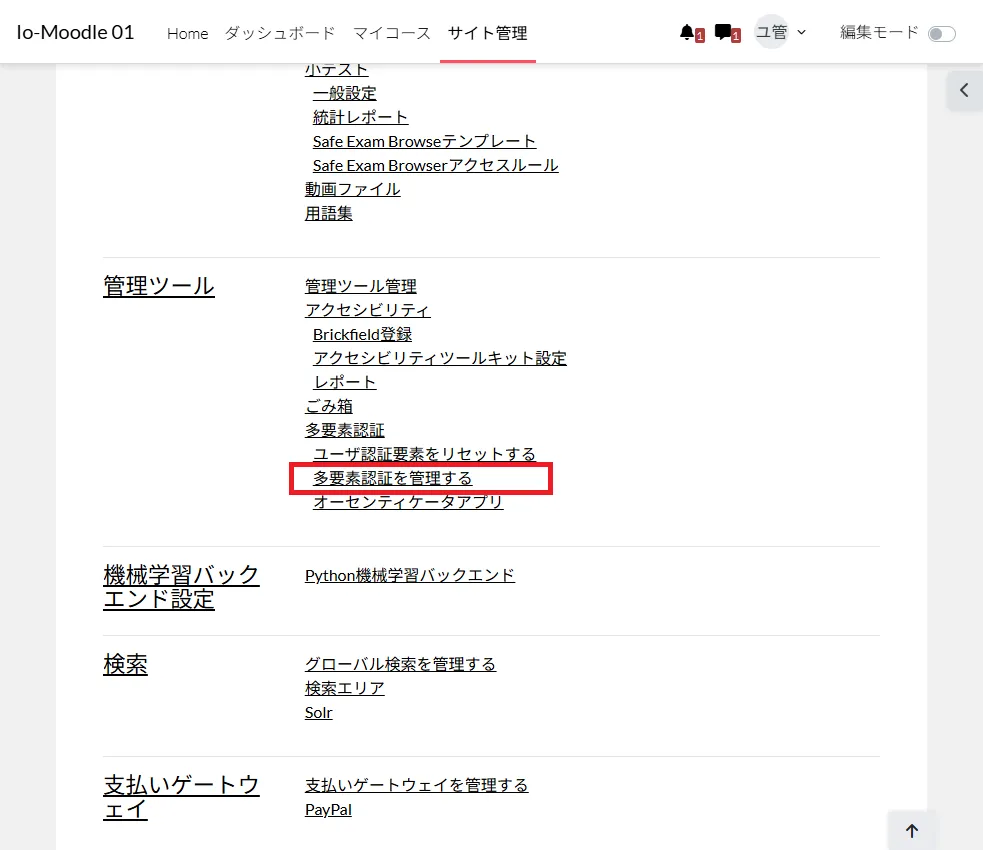Open グローバル検索を管理する link
983x850 pixels.
coord(401,664)
